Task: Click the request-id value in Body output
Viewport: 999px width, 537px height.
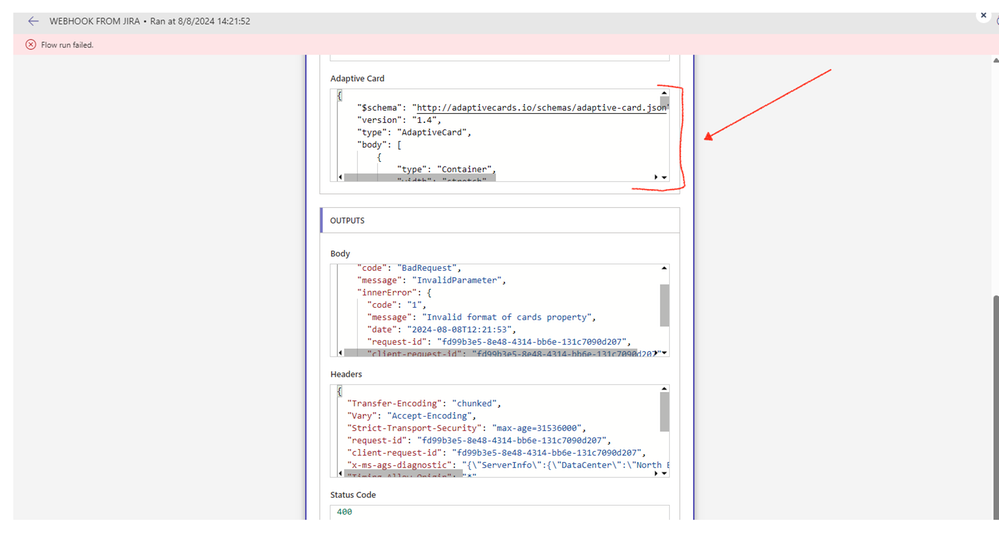Action: click(x=533, y=342)
